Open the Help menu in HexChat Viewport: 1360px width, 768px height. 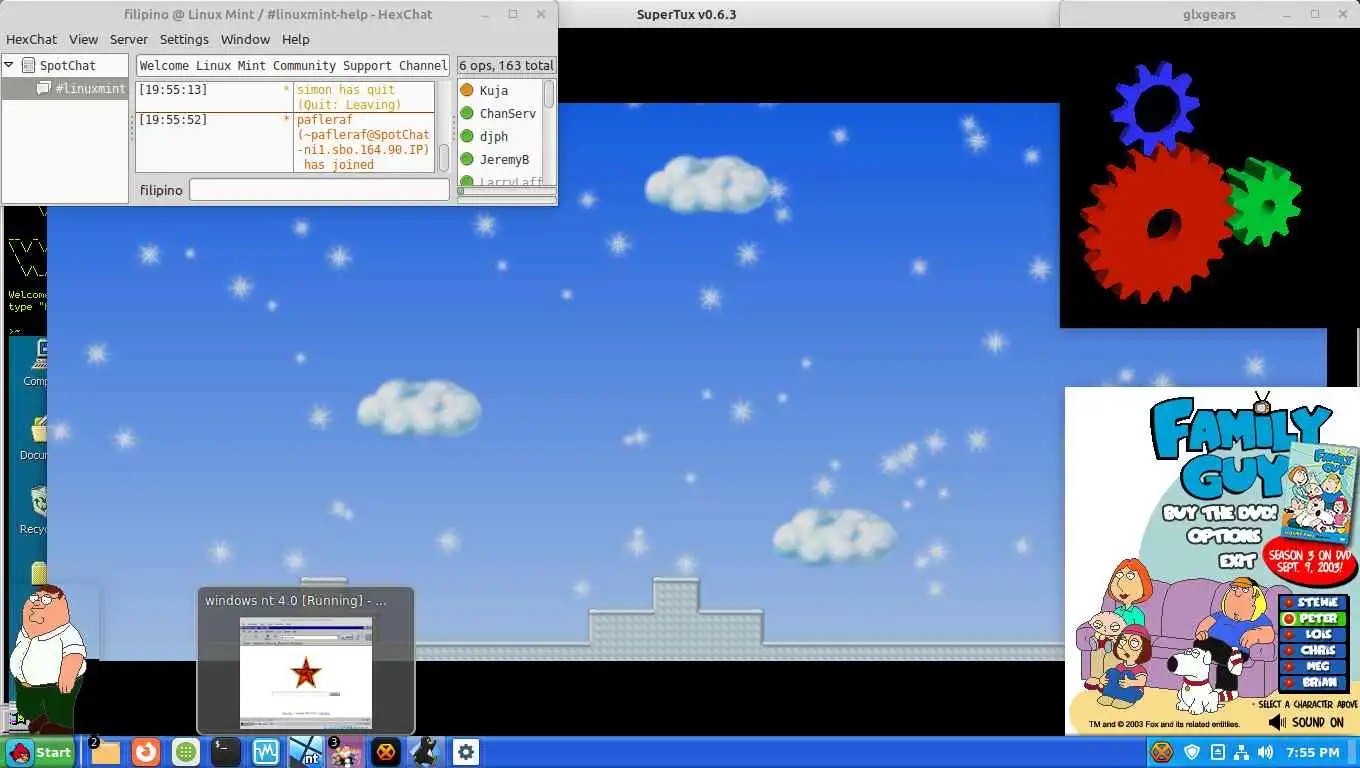tap(295, 39)
